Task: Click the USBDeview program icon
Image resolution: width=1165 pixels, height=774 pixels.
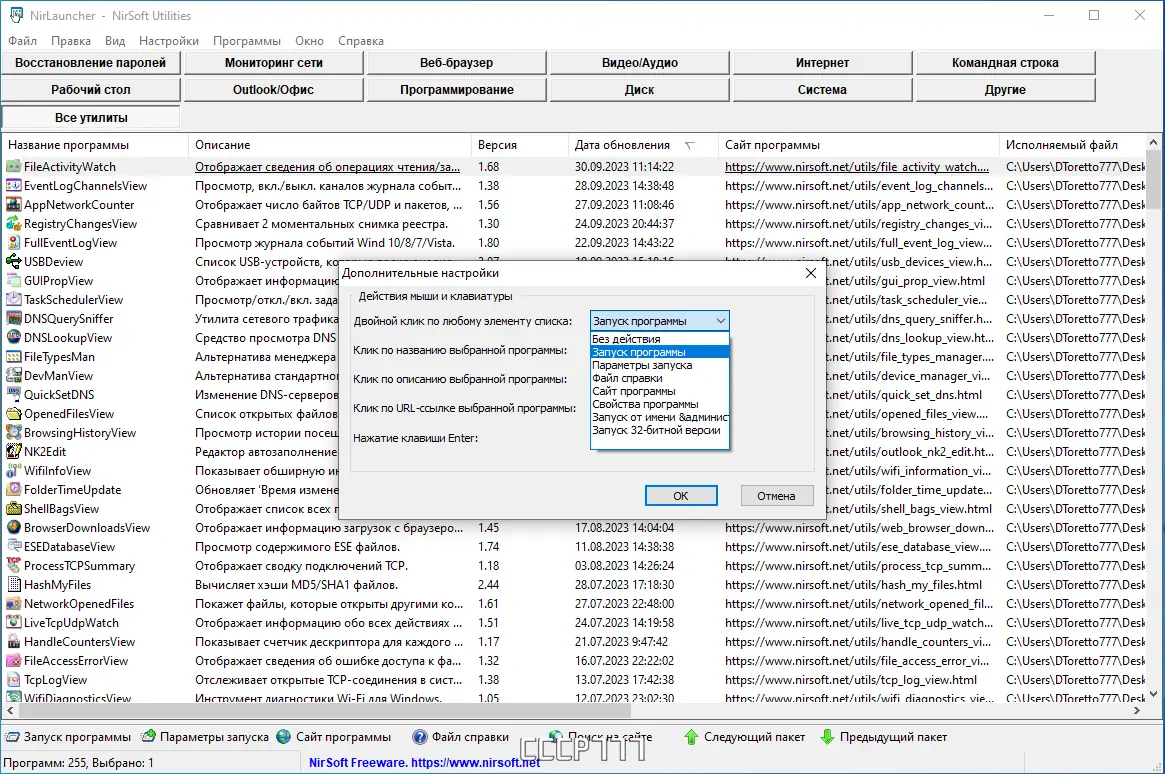Action: pos(13,261)
